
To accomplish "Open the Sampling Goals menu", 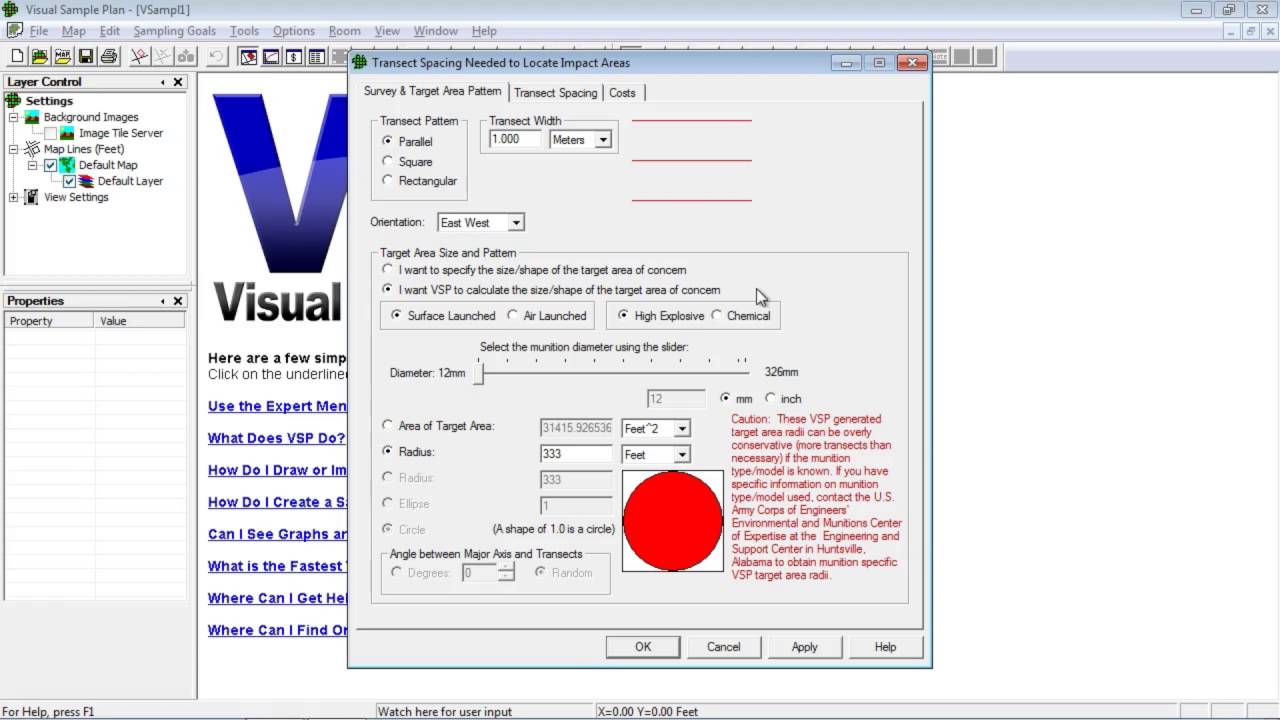I will [174, 31].
